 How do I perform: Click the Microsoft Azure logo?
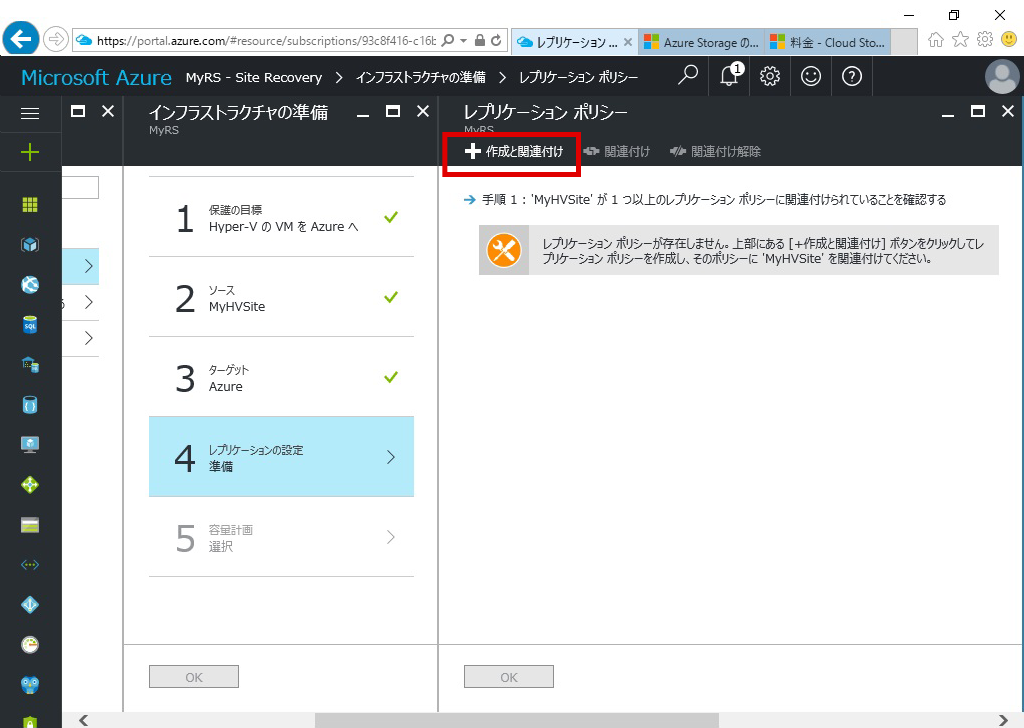pyautogui.click(x=97, y=78)
